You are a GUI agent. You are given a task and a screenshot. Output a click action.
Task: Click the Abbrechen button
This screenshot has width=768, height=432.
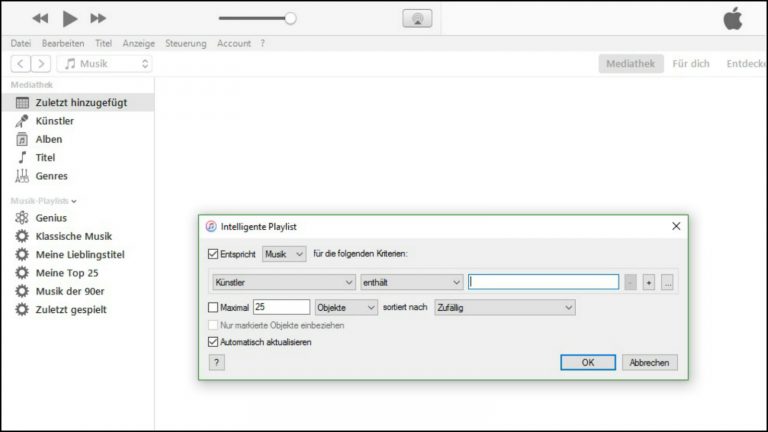pyautogui.click(x=650, y=362)
